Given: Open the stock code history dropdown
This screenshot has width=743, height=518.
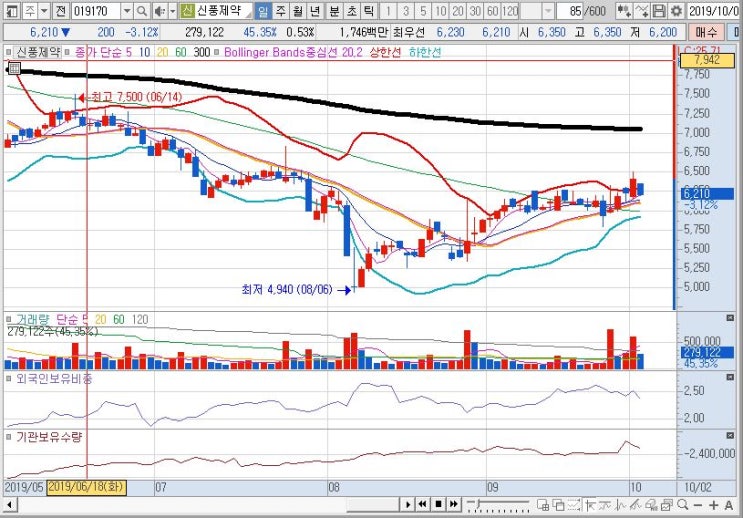Looking at the screenshot, I should (127, 10).
